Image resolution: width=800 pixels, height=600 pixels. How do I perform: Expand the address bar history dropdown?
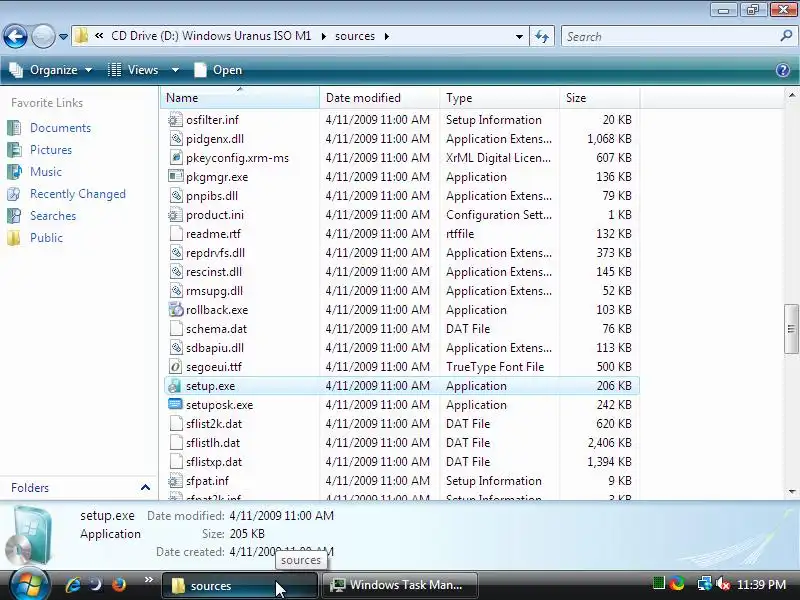click(519, 36)
